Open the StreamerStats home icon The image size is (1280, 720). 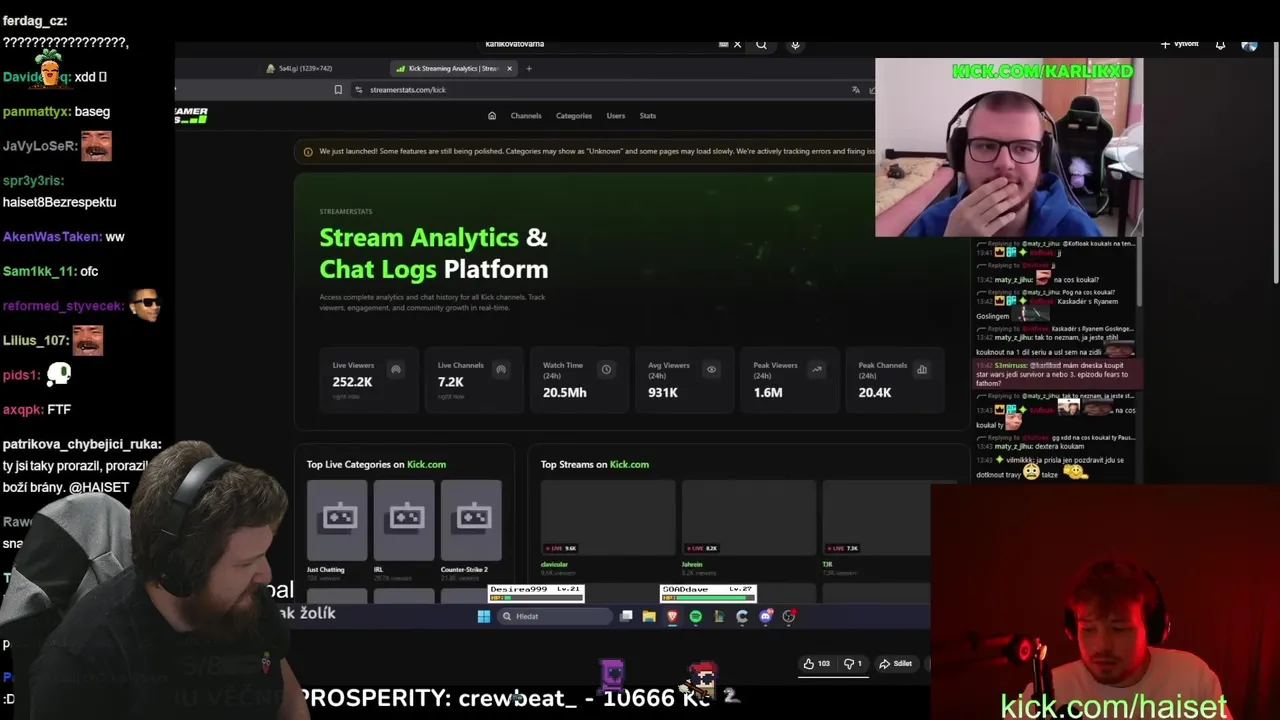click(492, 116)
